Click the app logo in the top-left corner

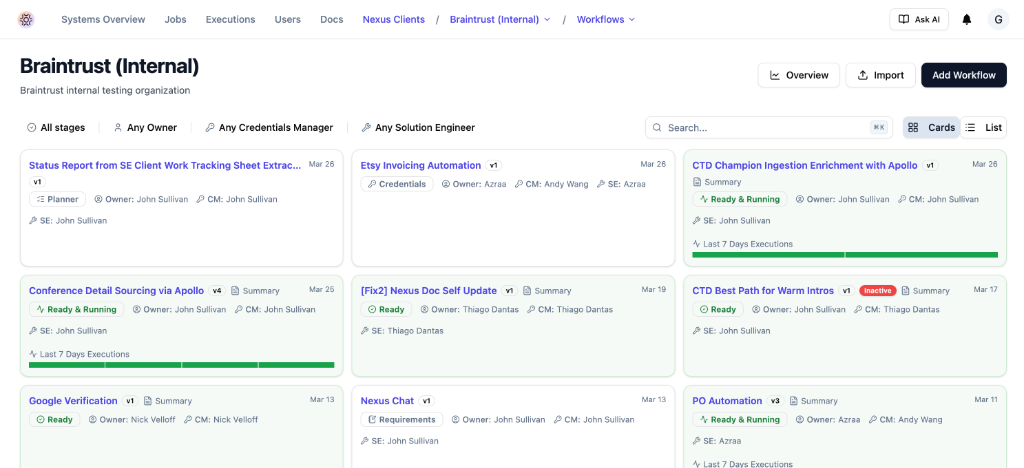tap(26, 20)
